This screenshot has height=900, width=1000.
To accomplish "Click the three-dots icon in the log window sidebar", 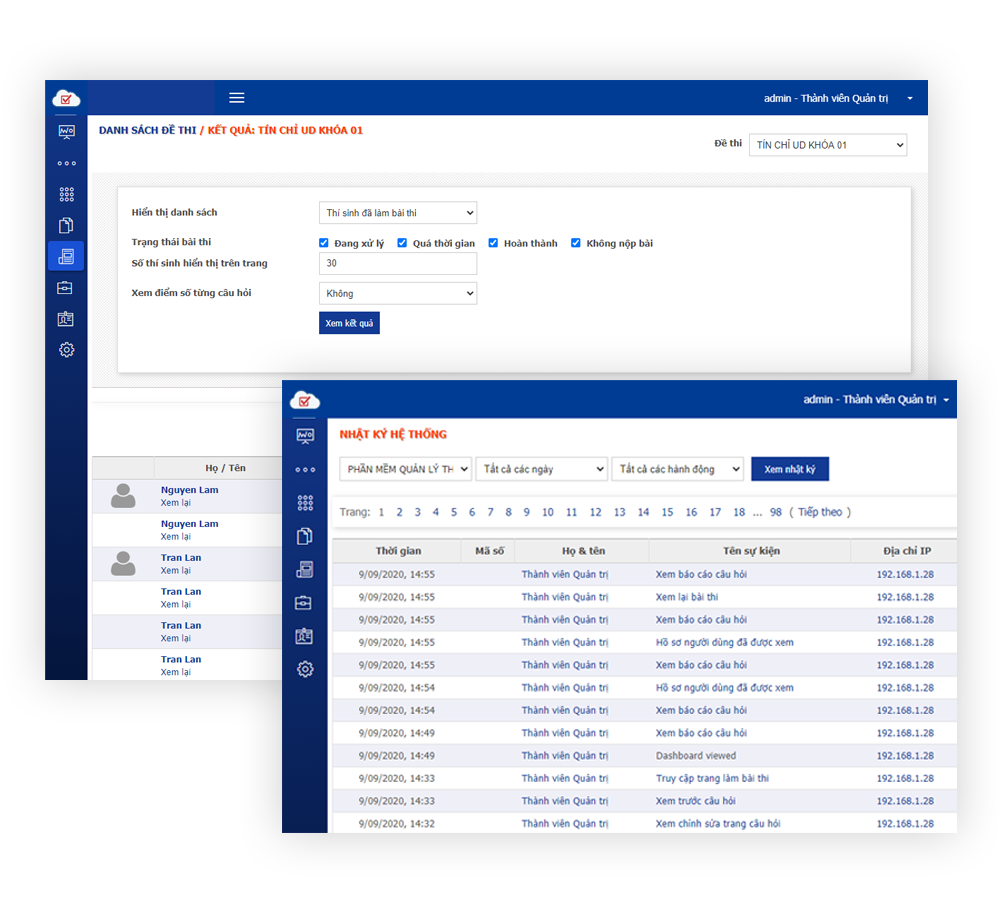I will [305, 469].
